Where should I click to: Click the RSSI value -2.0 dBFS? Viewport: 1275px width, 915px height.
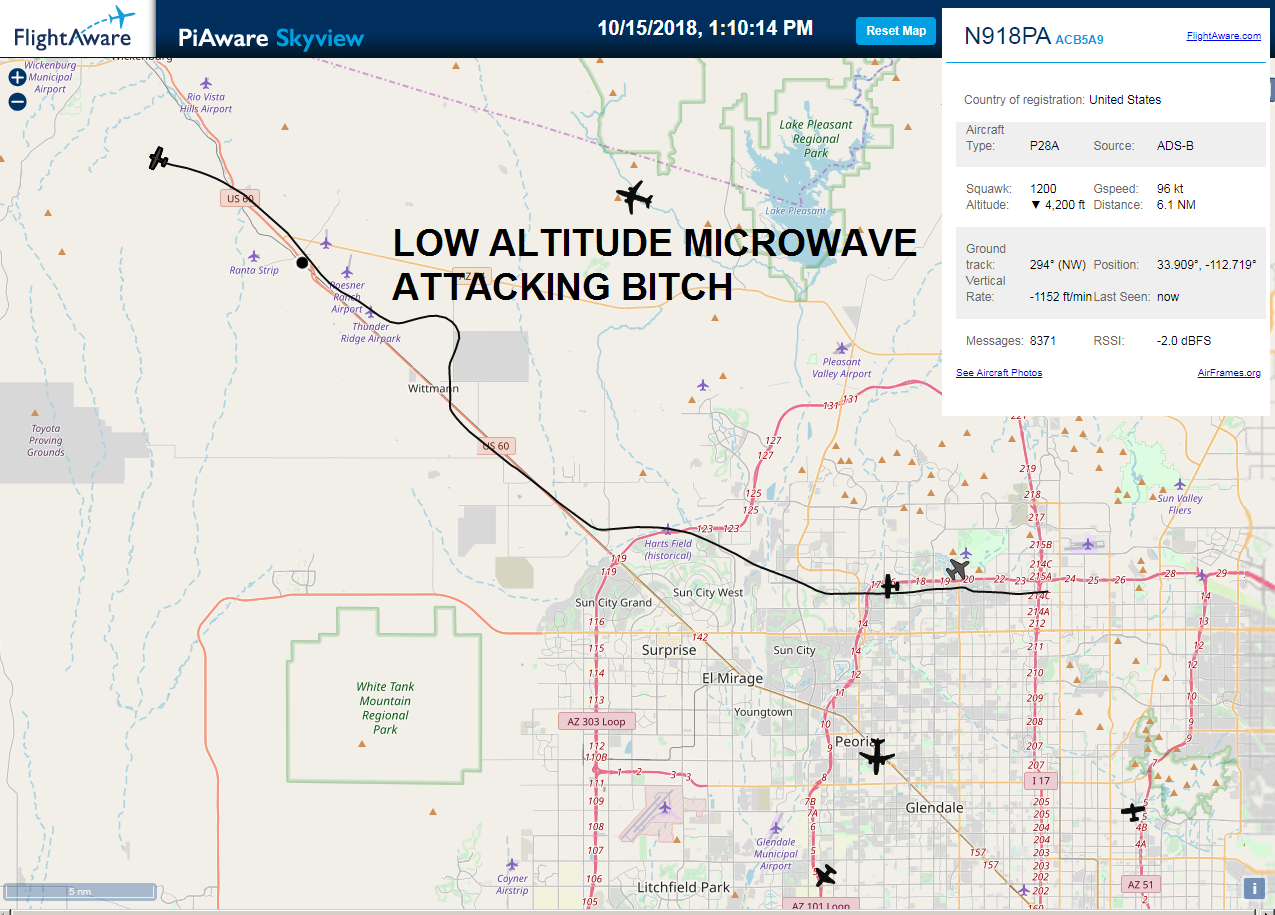[x=1184, y=341]
